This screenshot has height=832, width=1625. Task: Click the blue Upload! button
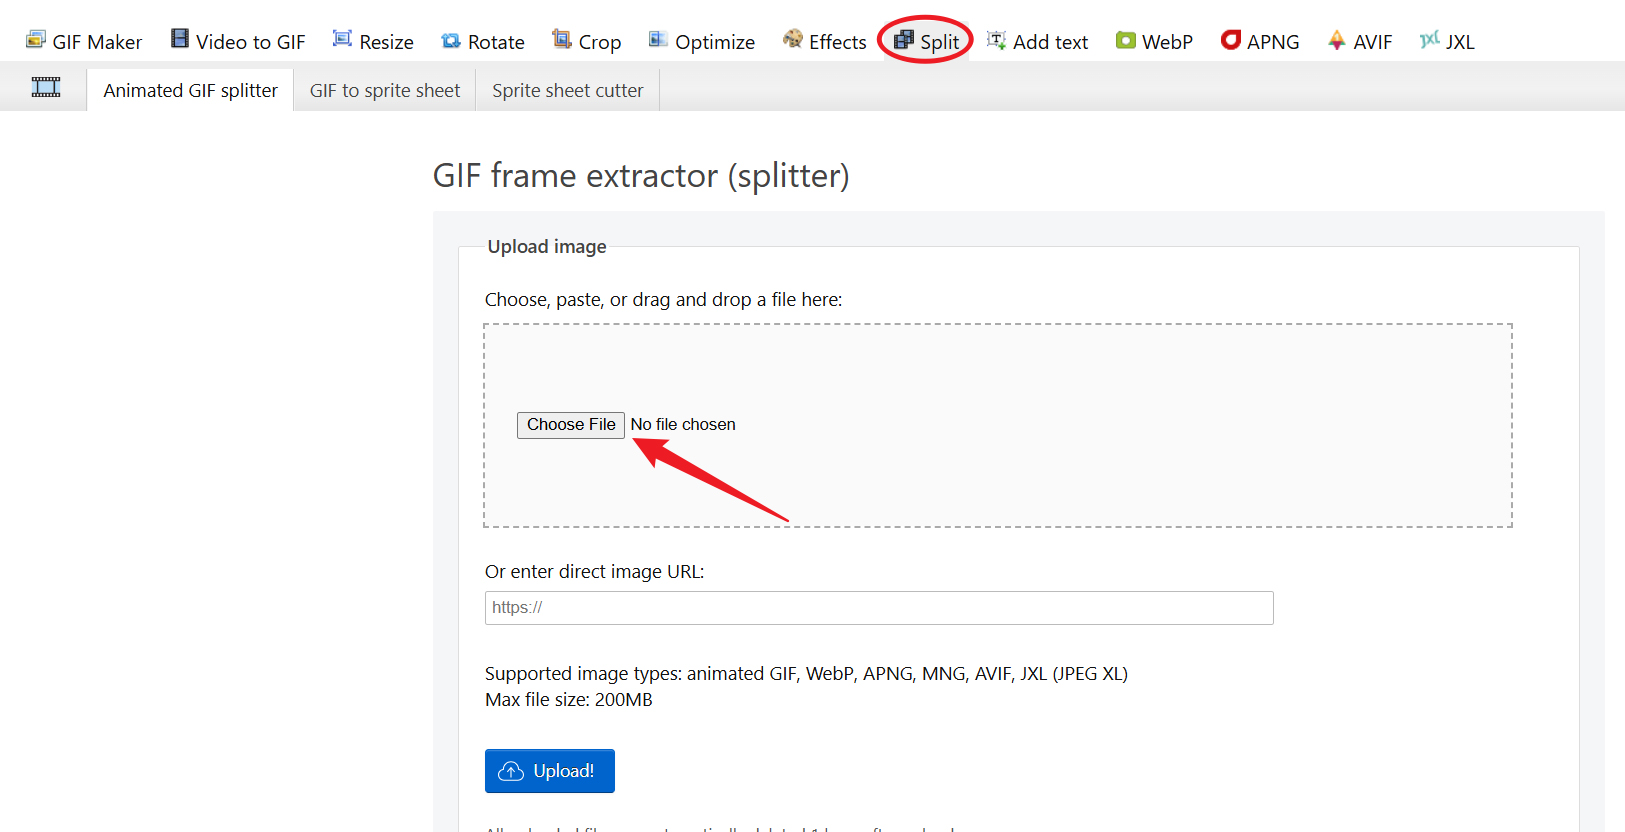point(550,771)
